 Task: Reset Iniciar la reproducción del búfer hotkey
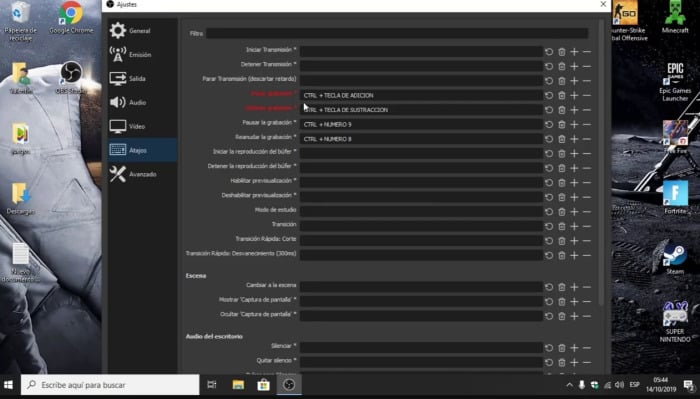549,154
